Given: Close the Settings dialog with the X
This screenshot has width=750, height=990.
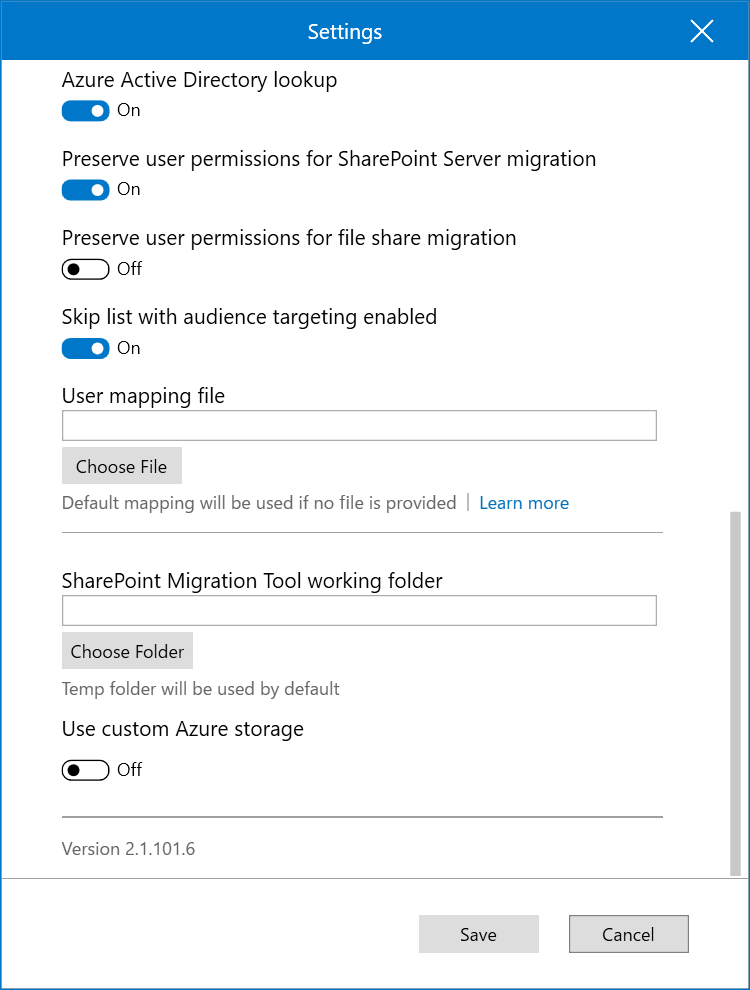Looking at the screenshot, I should 701,31.
